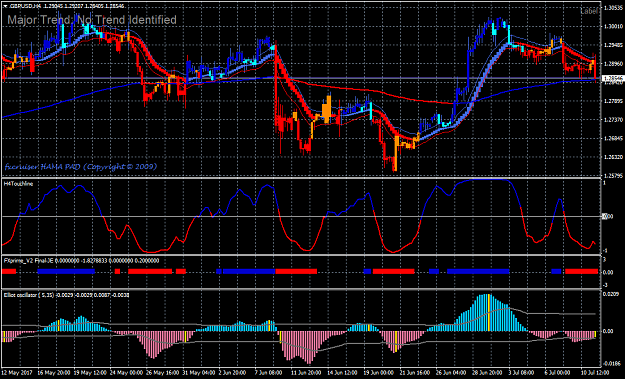
Task: Select the gray 'Label' text object
Action: (x=589, y=11)
